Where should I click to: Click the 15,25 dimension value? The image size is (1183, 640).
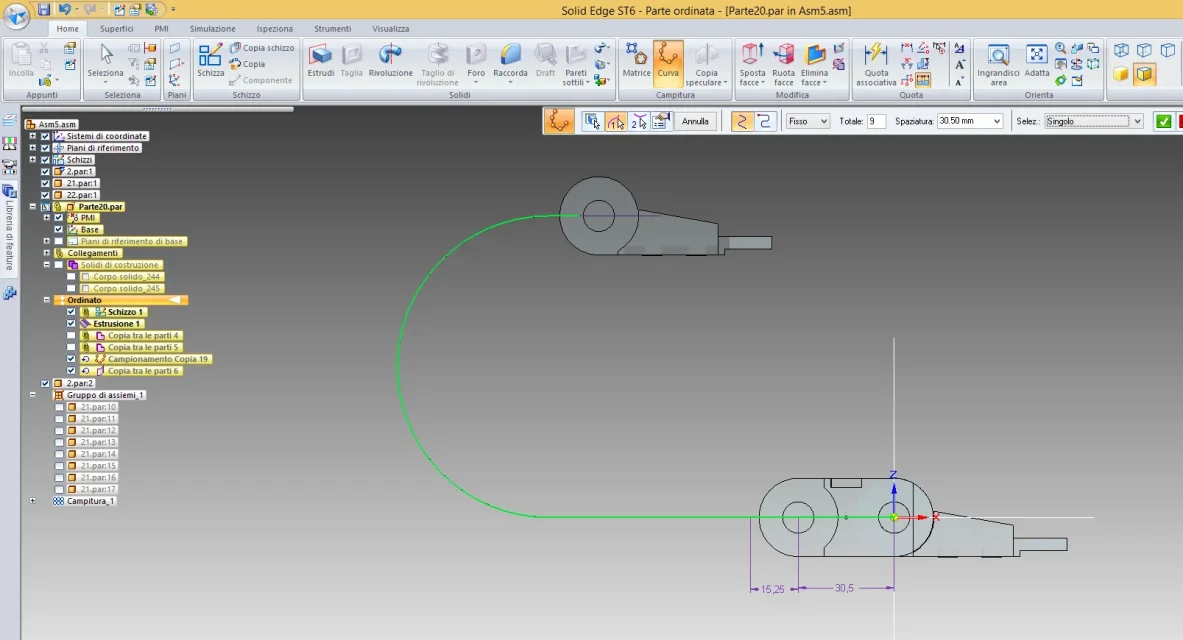[x=773, y=589]
